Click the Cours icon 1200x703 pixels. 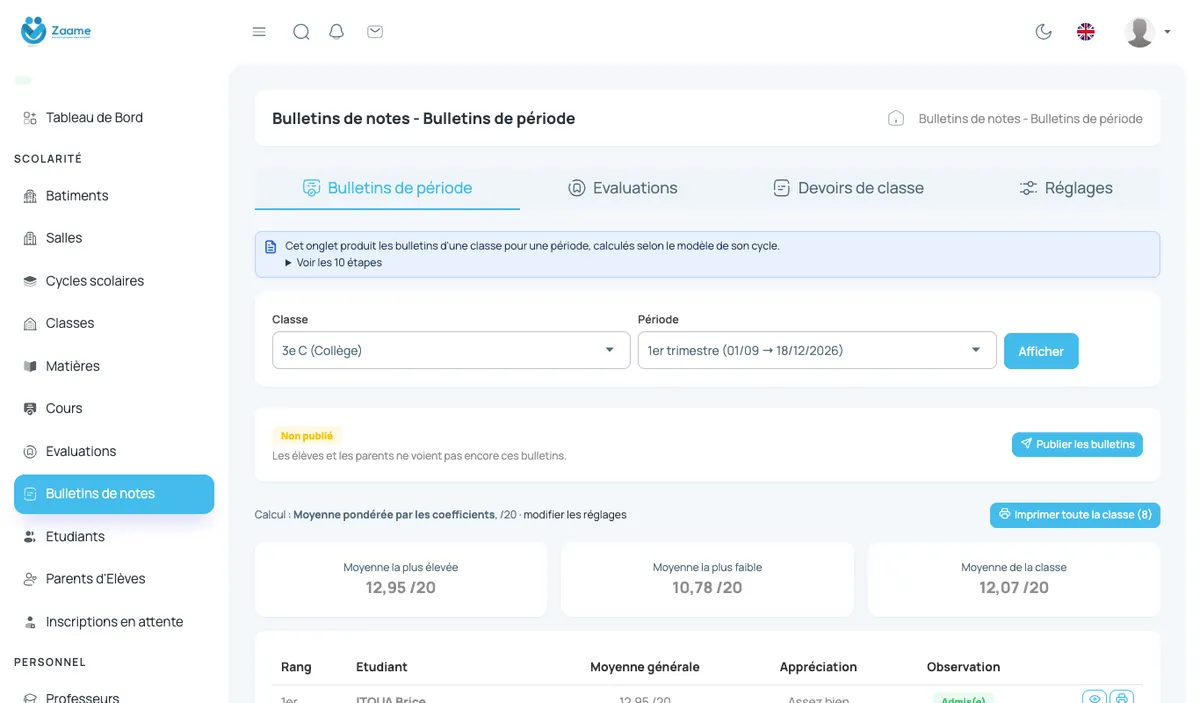pyautogui.click(x=30, y=408)
